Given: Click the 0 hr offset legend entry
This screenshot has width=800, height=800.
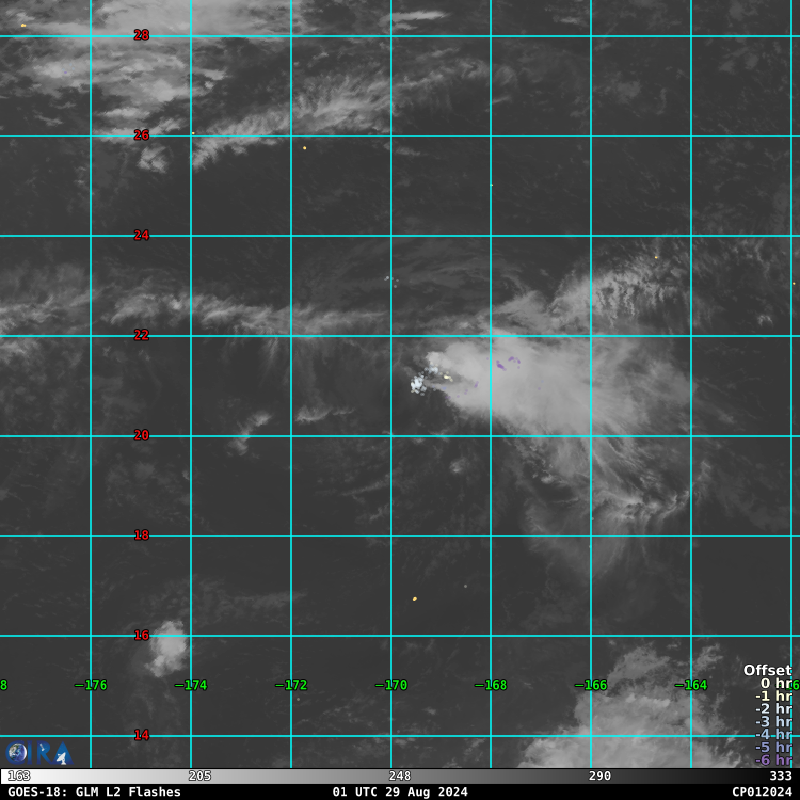Looking at the screenshot, I should [x=776, y=683].
